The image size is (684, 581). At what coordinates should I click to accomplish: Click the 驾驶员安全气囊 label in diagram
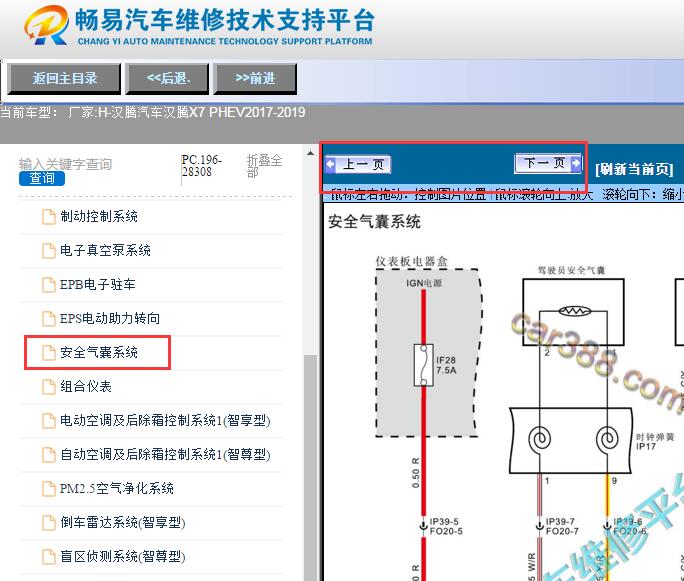click(571, 270)
